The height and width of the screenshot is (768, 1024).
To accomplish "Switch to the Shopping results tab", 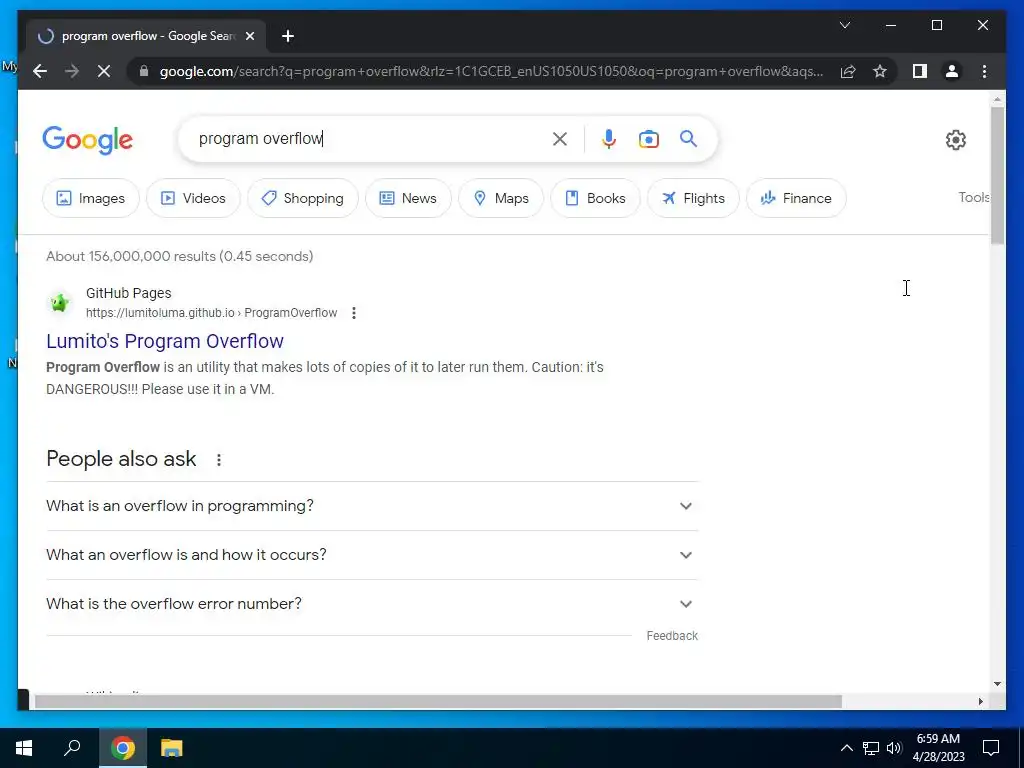I will pos(303,198).
